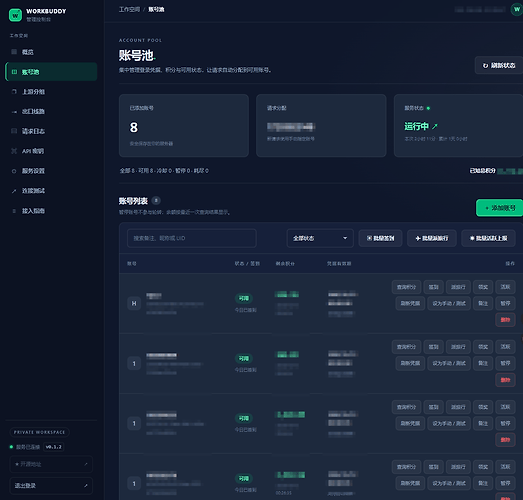523x500 pixels.
Task: Open the 运行中 service status link
Action: (421, 126)
